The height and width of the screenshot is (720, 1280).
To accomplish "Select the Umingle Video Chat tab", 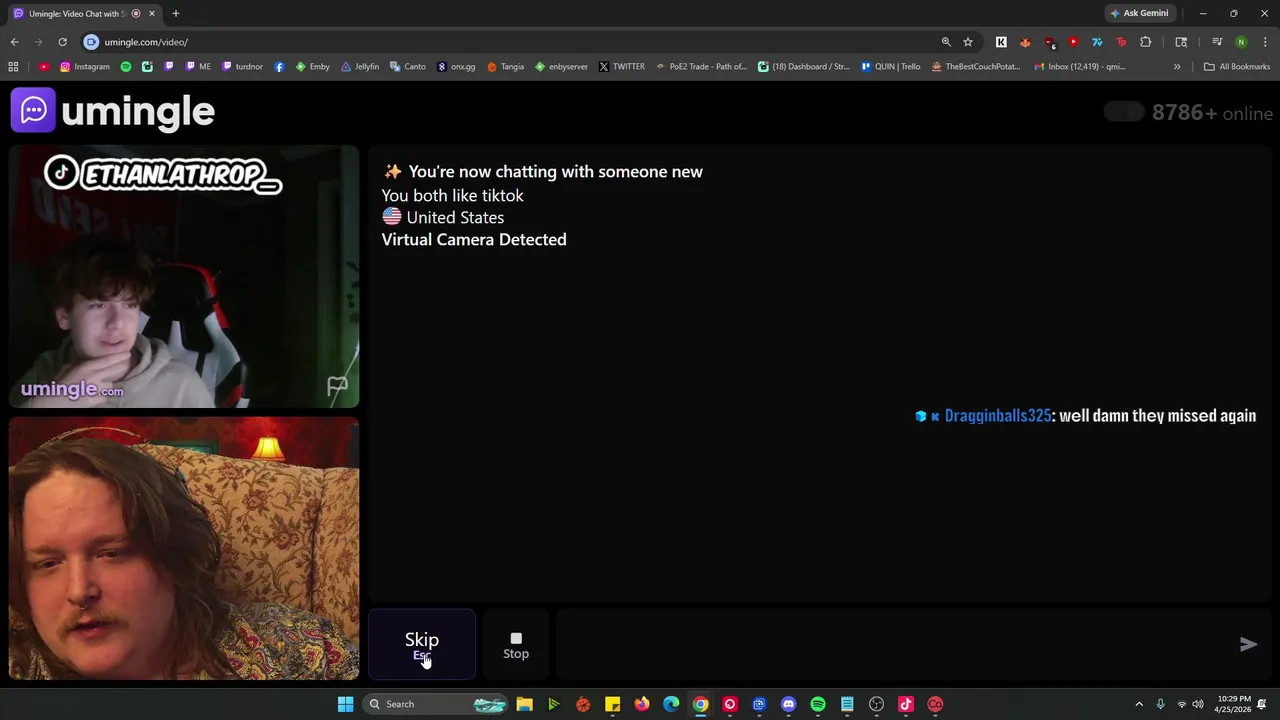I will (x=85, y=13).
